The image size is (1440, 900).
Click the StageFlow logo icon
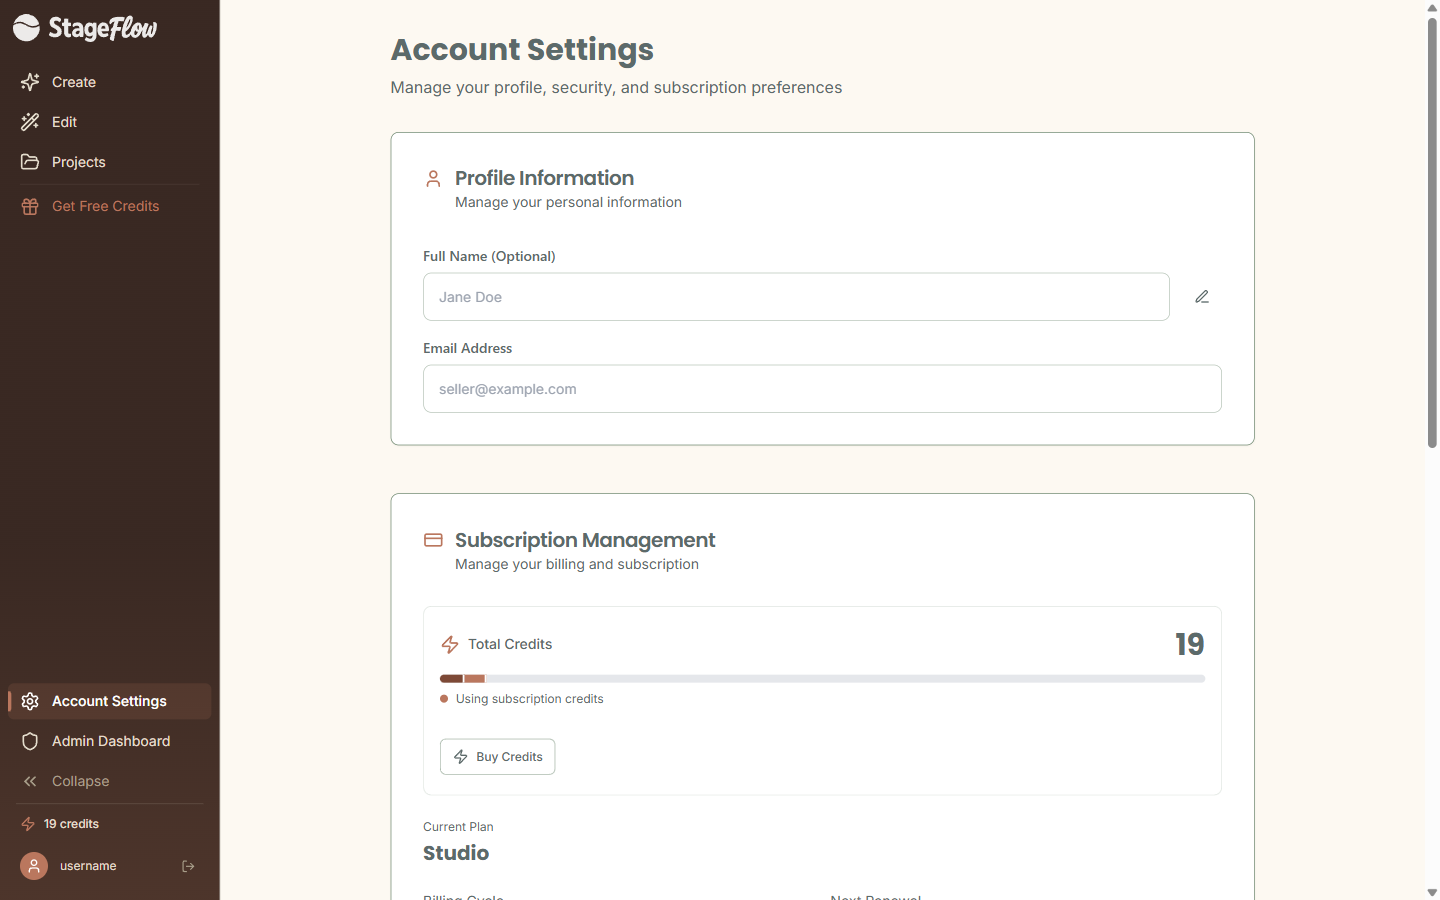coord(26,28)
